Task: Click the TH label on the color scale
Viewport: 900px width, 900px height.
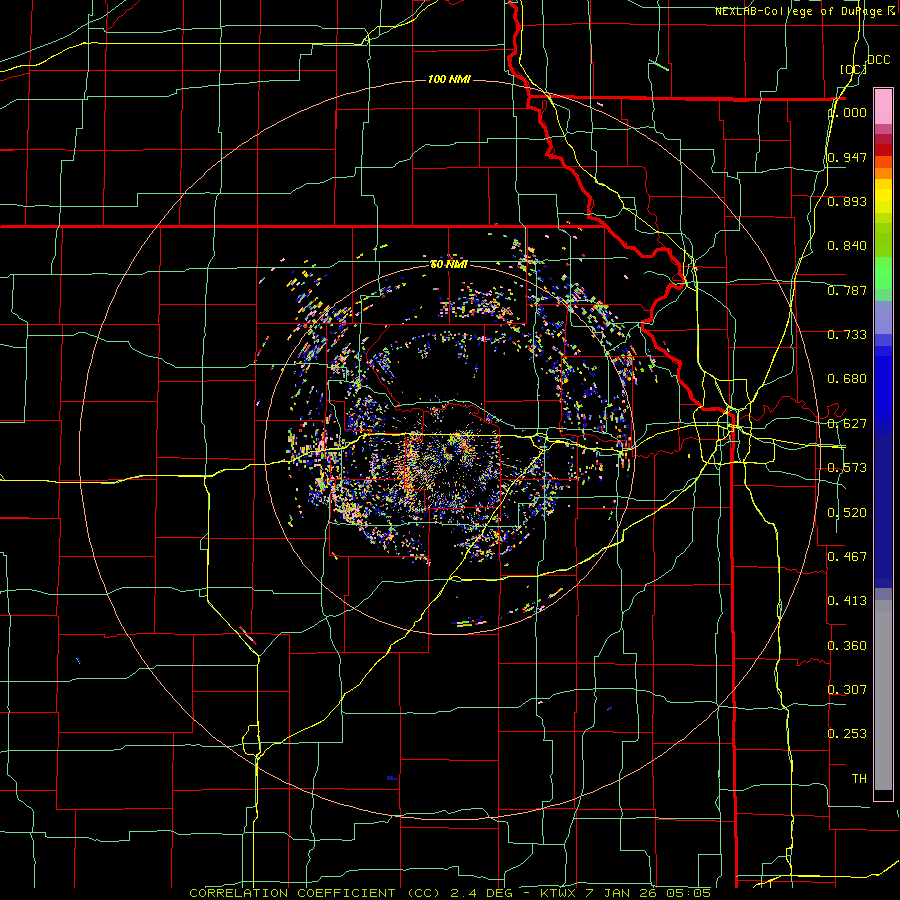Action: click(x=859, y=779)
